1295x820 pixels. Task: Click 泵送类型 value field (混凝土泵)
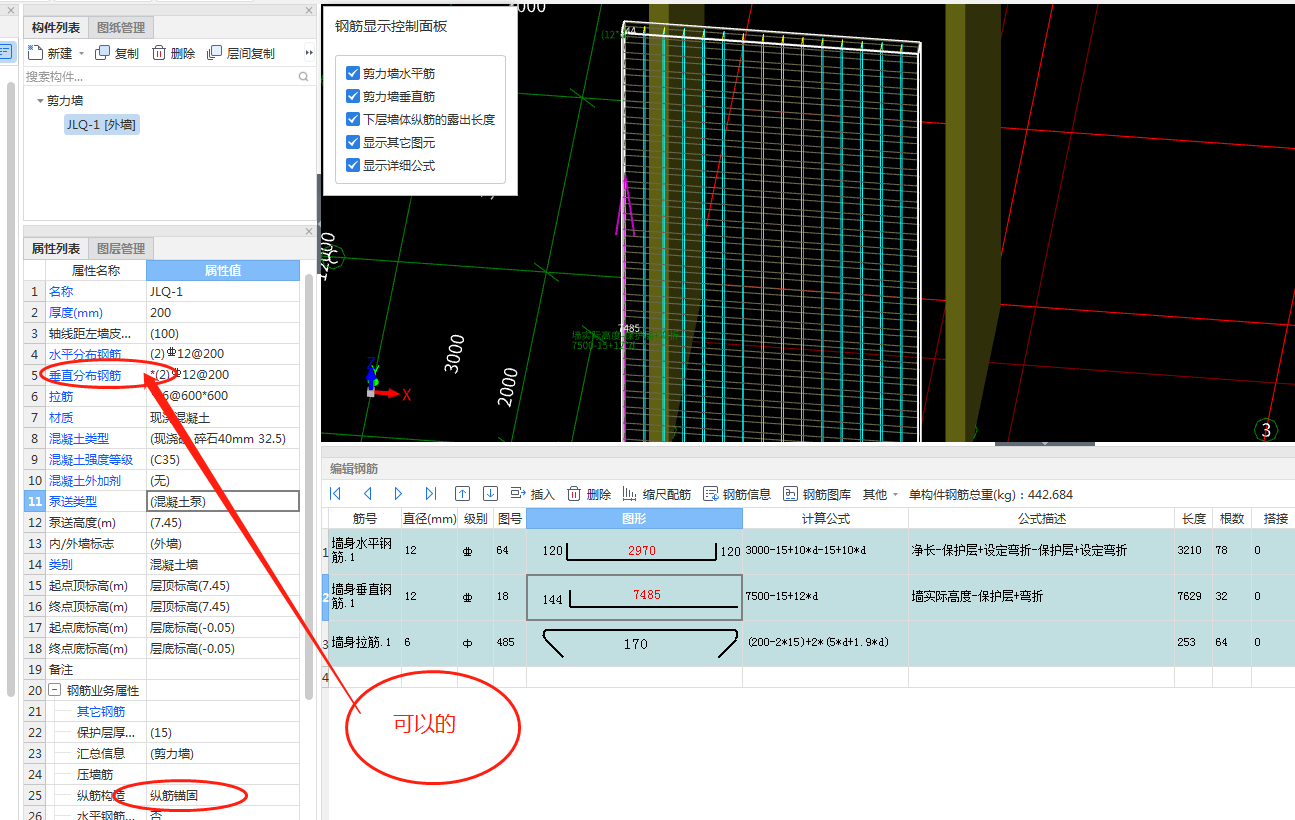tap(223, 501)
